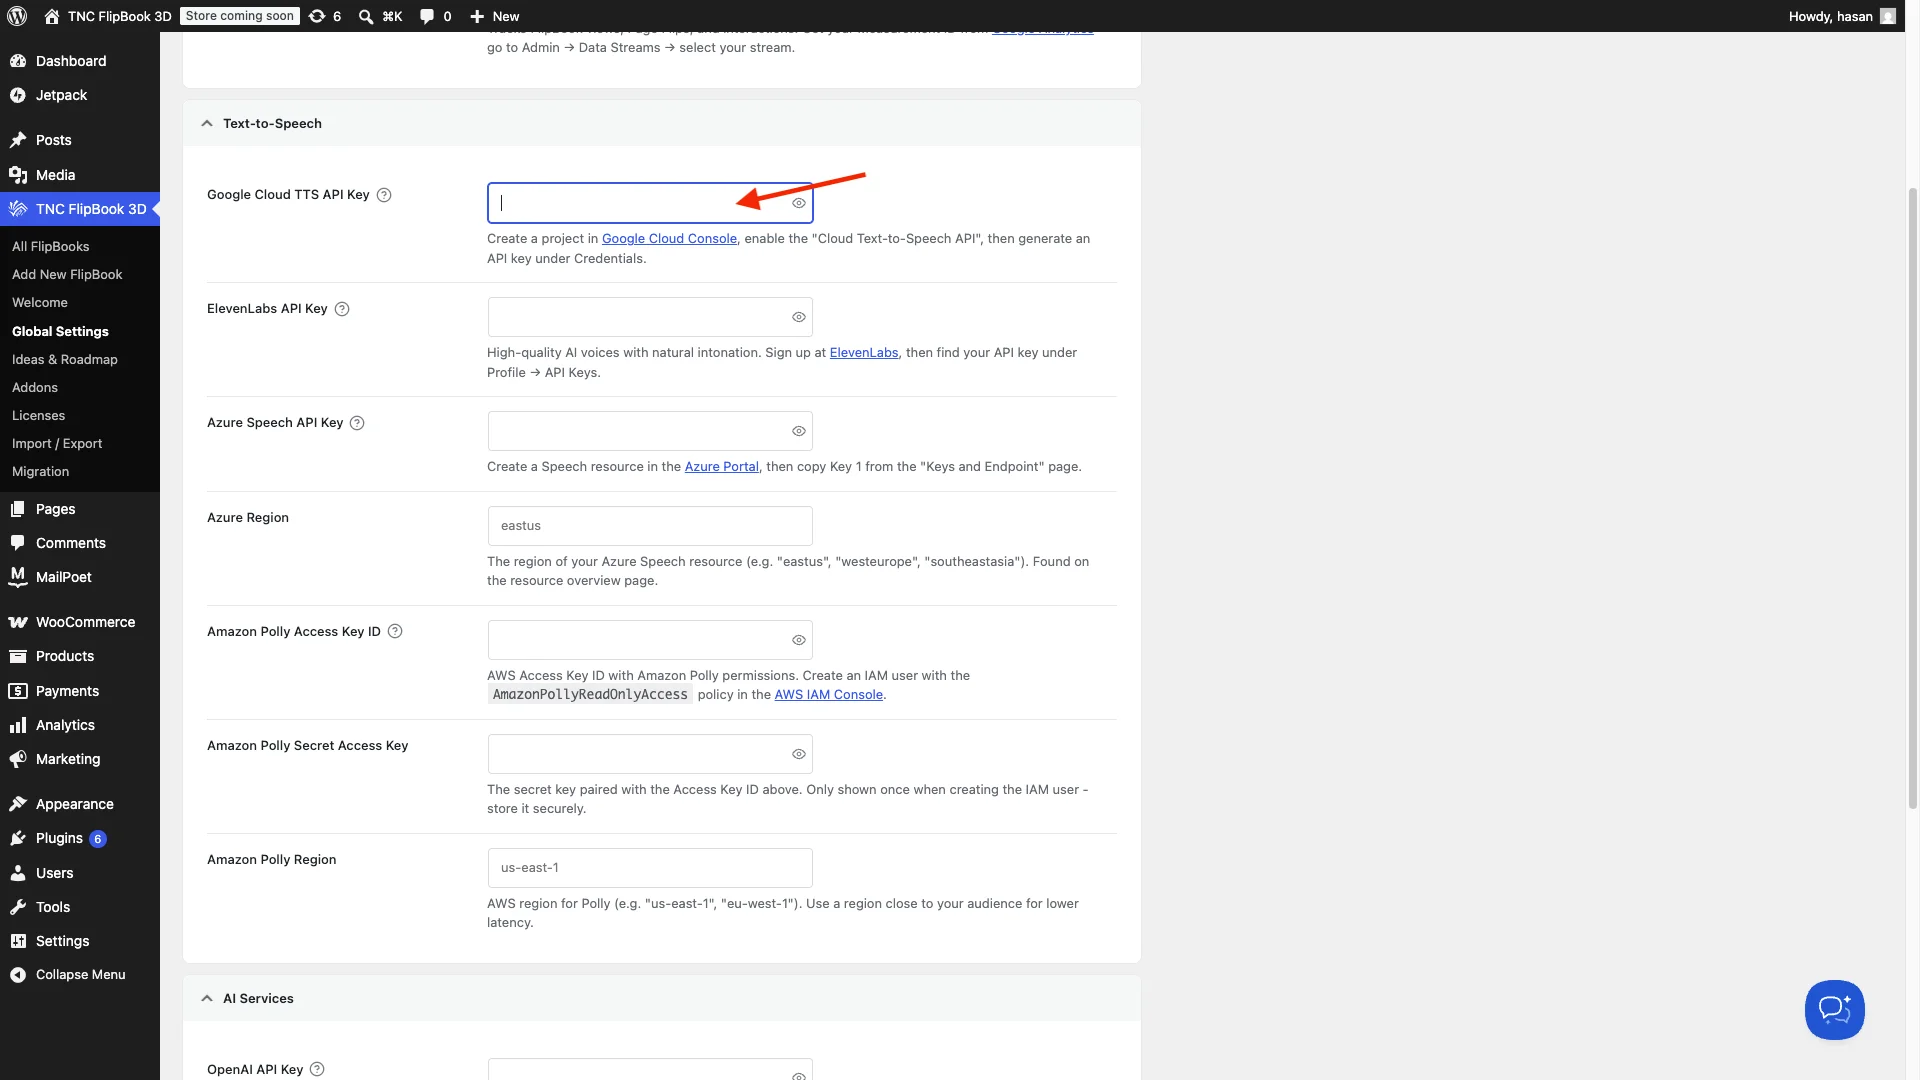Open the Addons submenu item

click(35, 387)
